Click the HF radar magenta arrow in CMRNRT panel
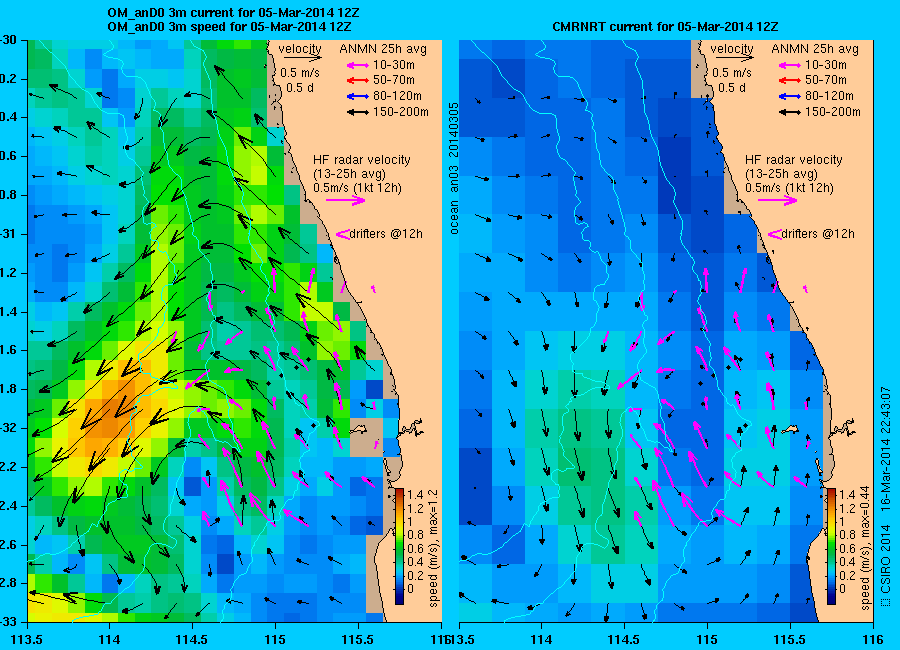 click(777, 200)
